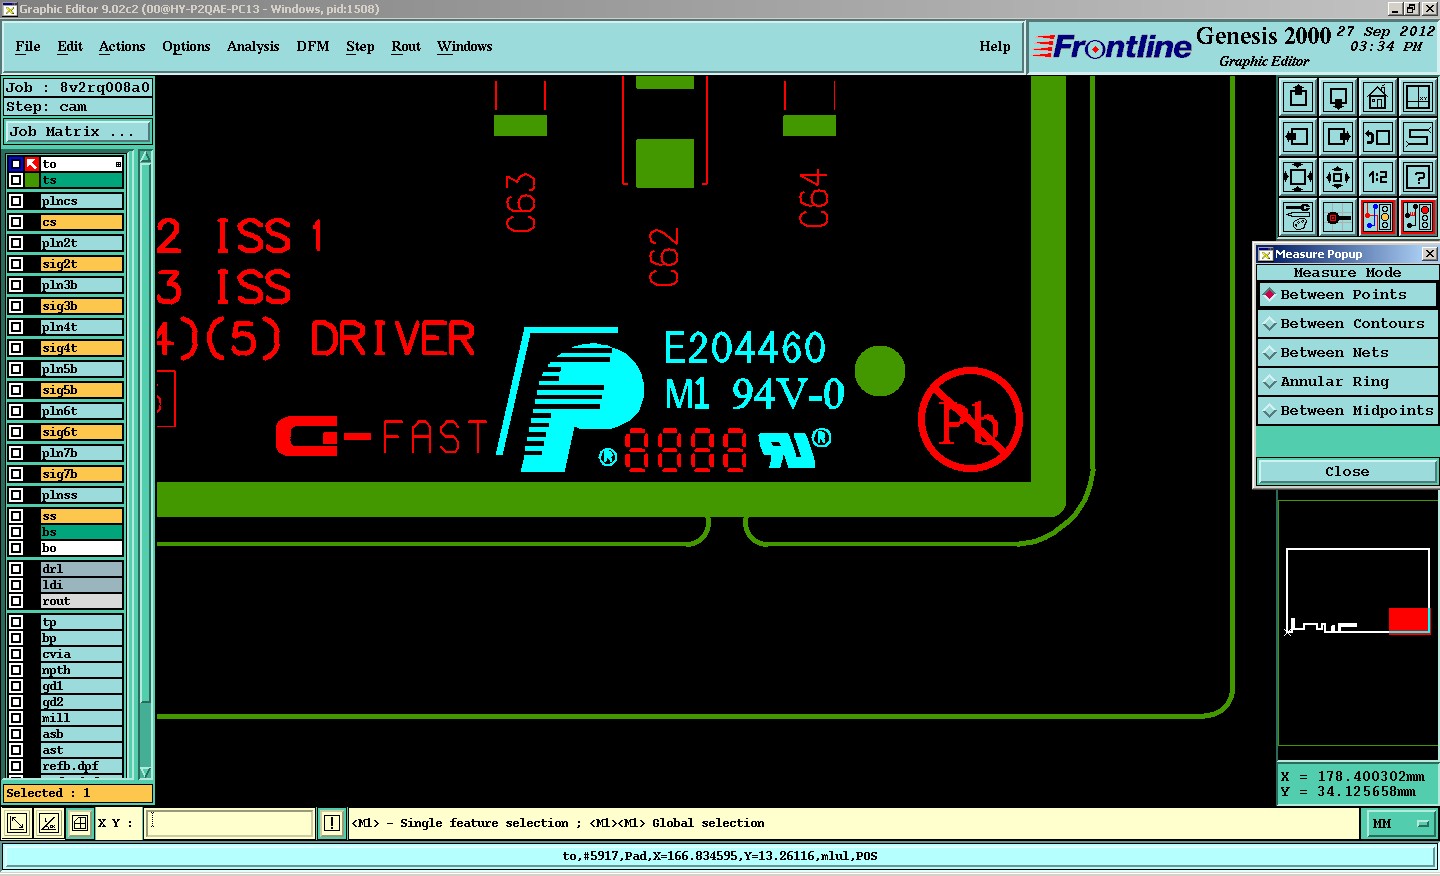Toggle display checkbox for layer drl
The width and height of the screenshot is (1440, 876).
[16, 569]
